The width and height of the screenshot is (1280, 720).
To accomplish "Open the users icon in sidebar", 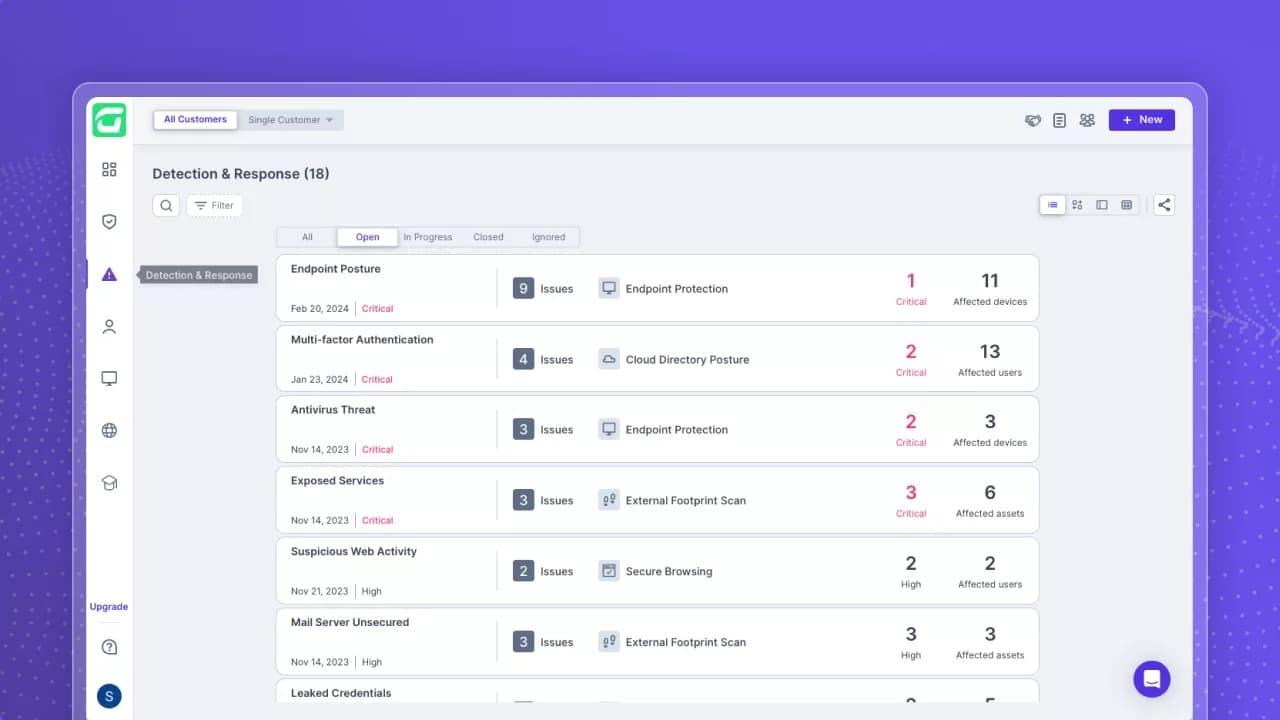I will [109, 326].
